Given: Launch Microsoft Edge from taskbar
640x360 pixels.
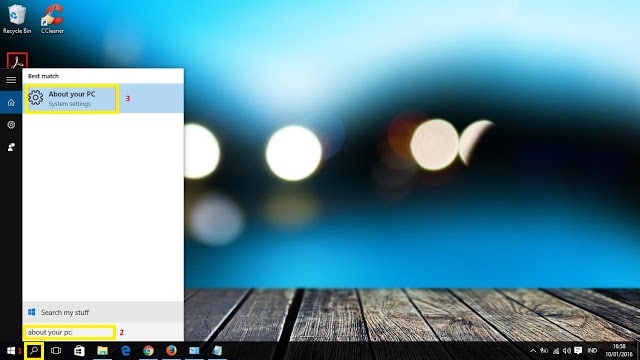Looking at the screenshot, I should tap(126, 351).
